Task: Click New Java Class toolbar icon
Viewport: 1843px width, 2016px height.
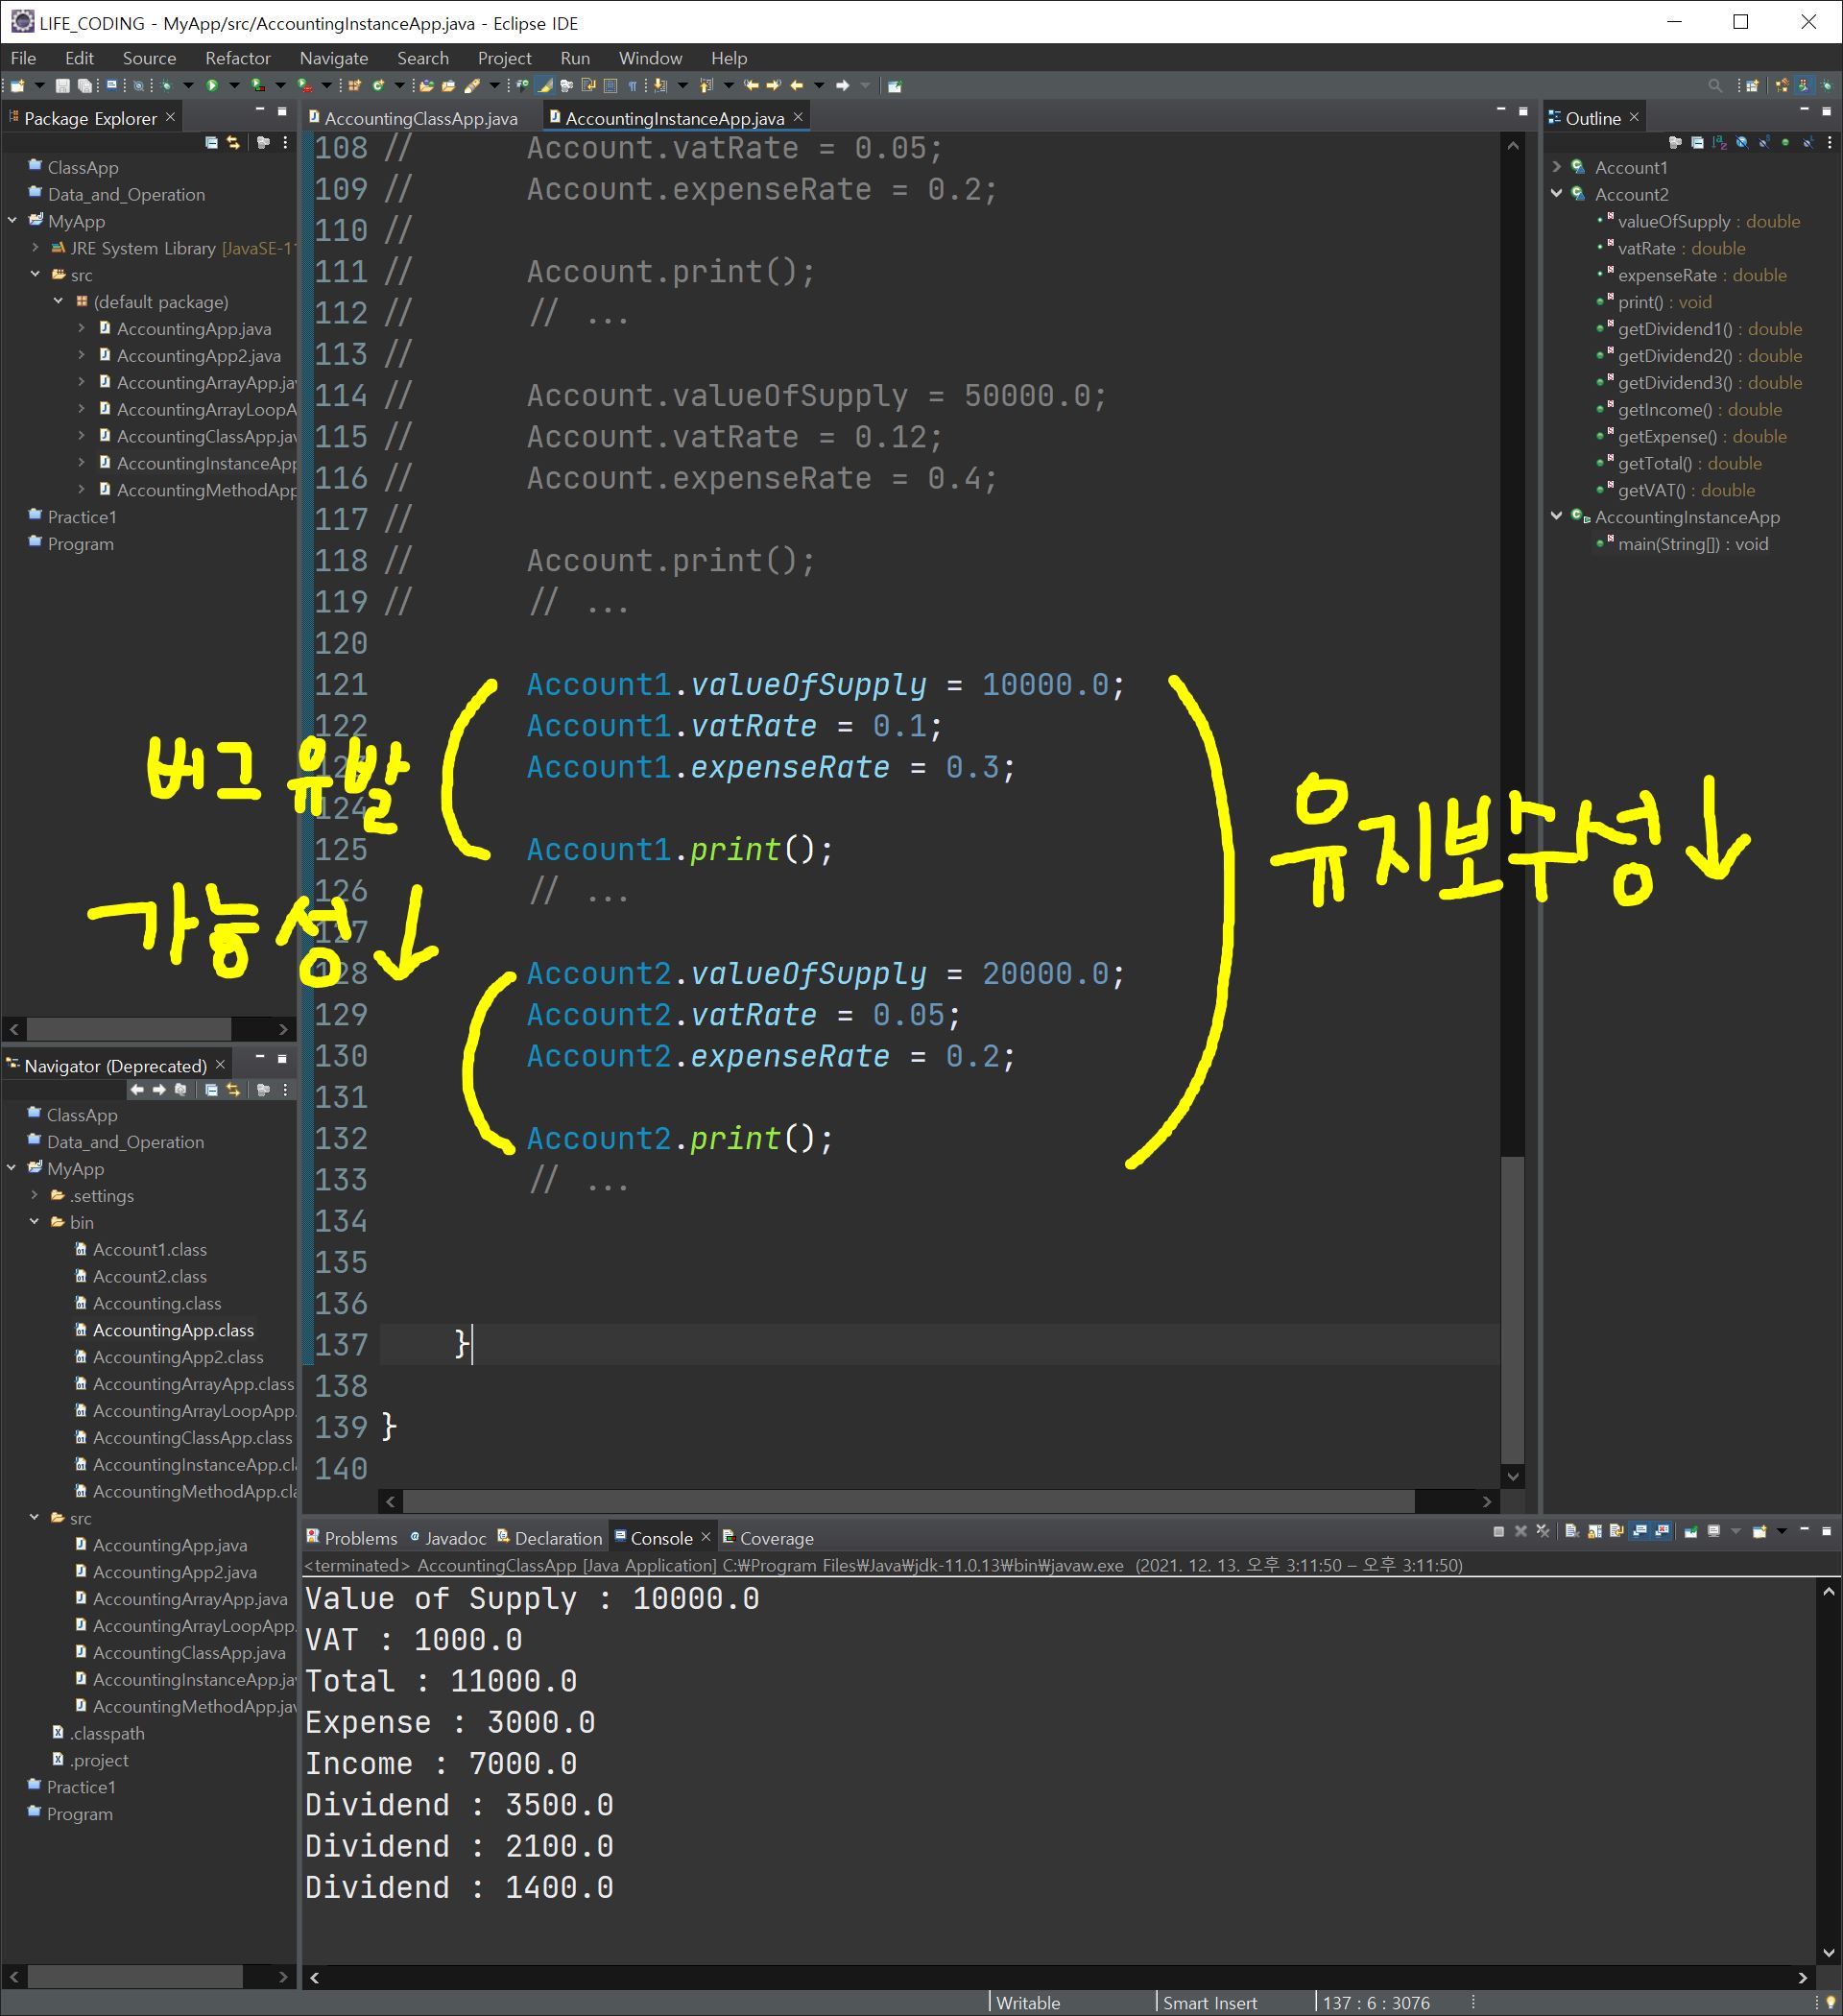Action: (378, 86)
